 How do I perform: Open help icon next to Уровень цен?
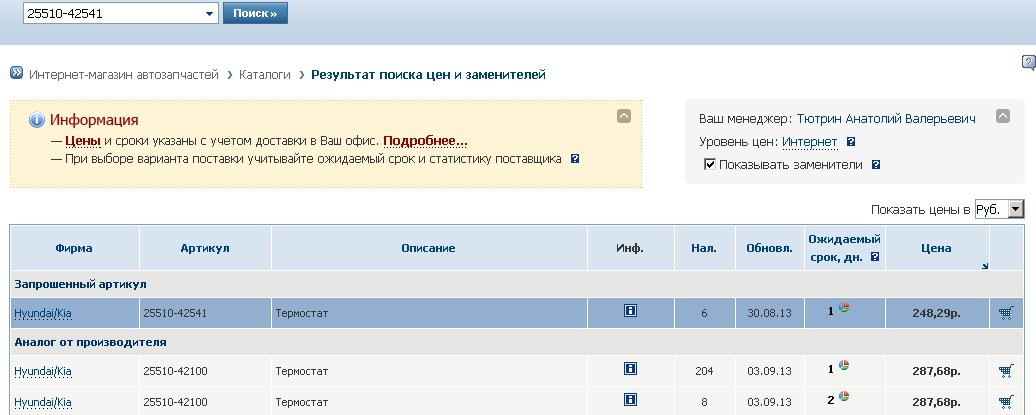click(x=851, y=141)
